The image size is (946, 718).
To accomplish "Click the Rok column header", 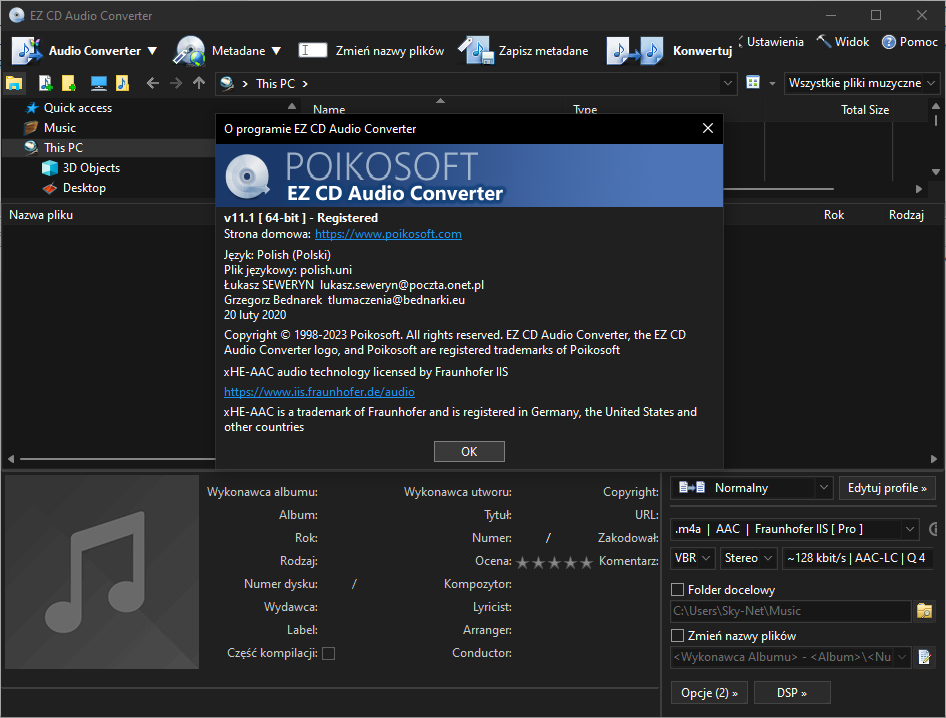I will [834, 215].
